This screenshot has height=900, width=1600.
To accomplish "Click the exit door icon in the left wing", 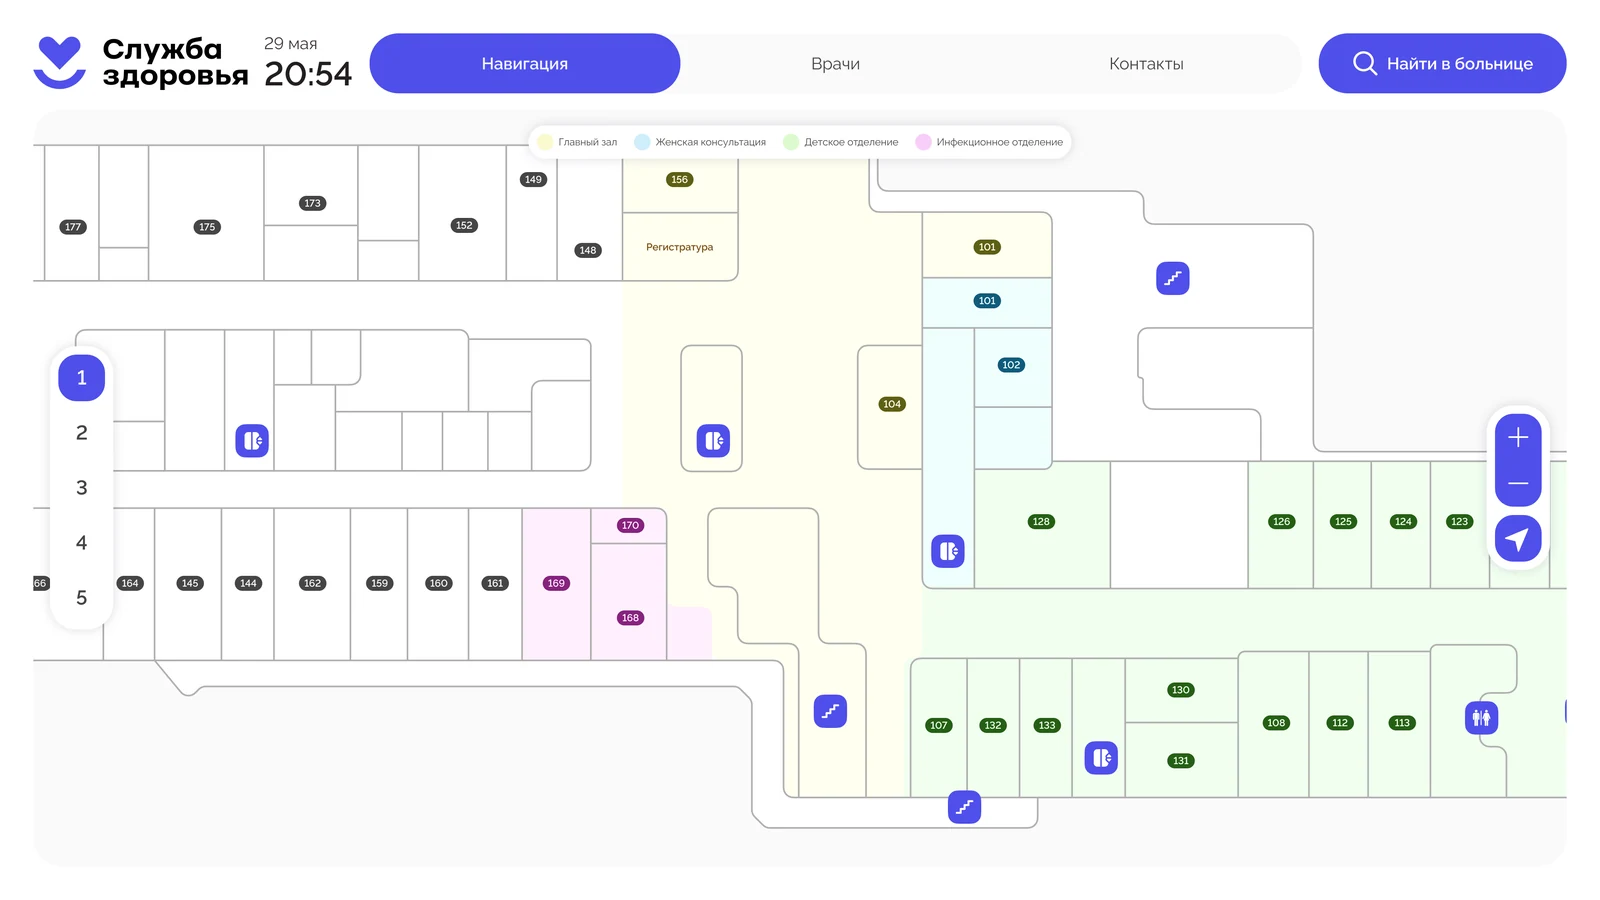I will tap(252, 441).
